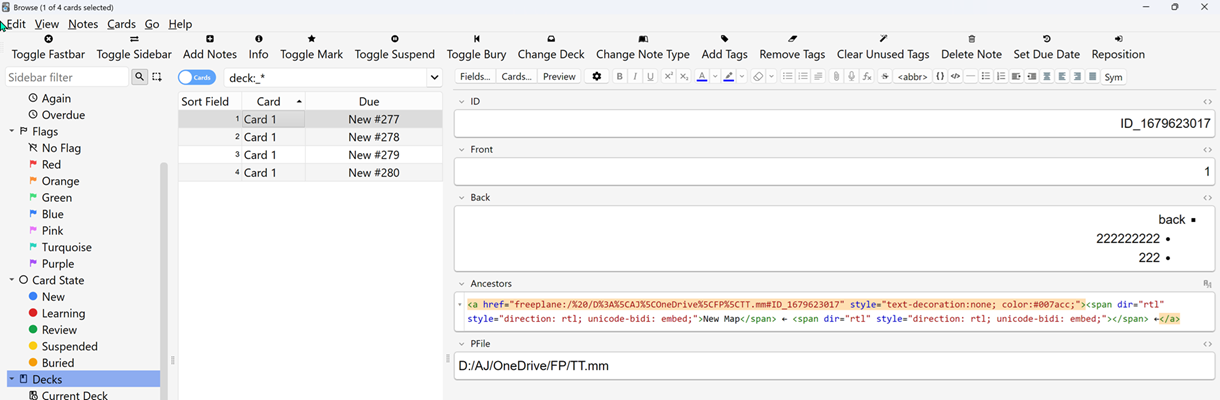
Task: Toggle HTML editor for Front field
Action: [x=1207, y=150]
